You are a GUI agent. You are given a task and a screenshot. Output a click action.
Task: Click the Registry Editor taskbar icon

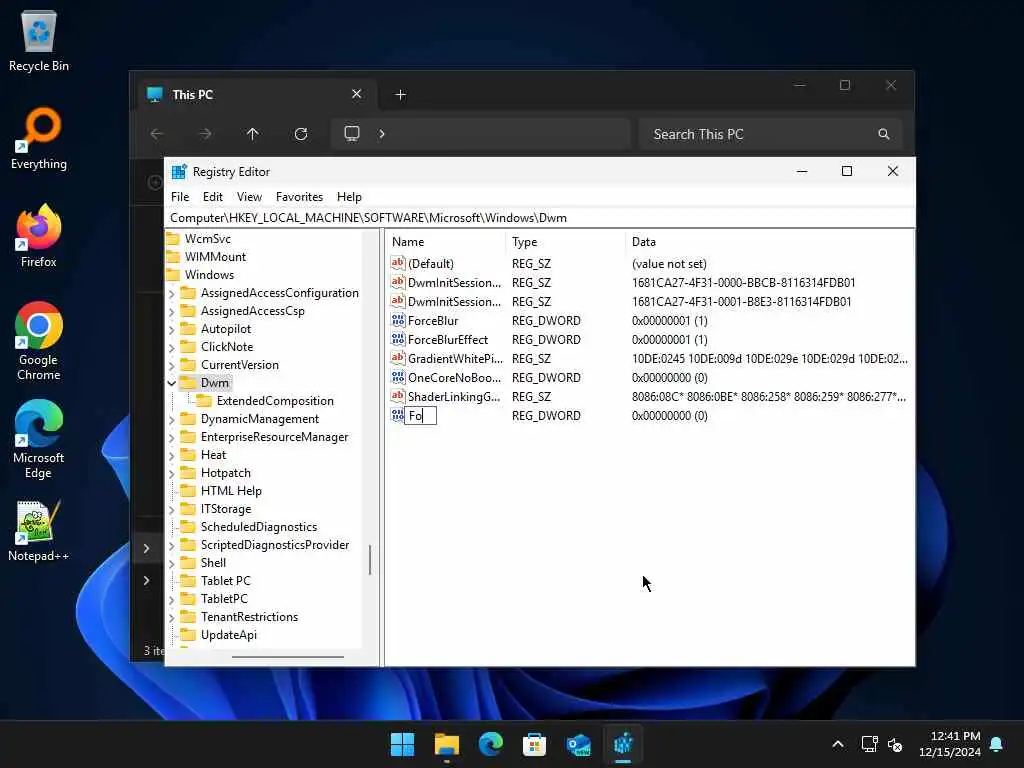pos(623,744)
